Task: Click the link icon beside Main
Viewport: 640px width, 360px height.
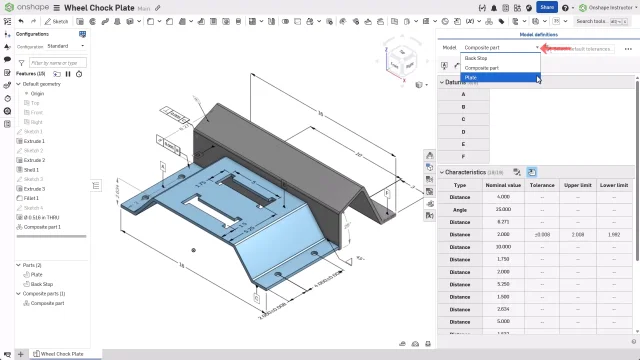Action: point(158,8)
